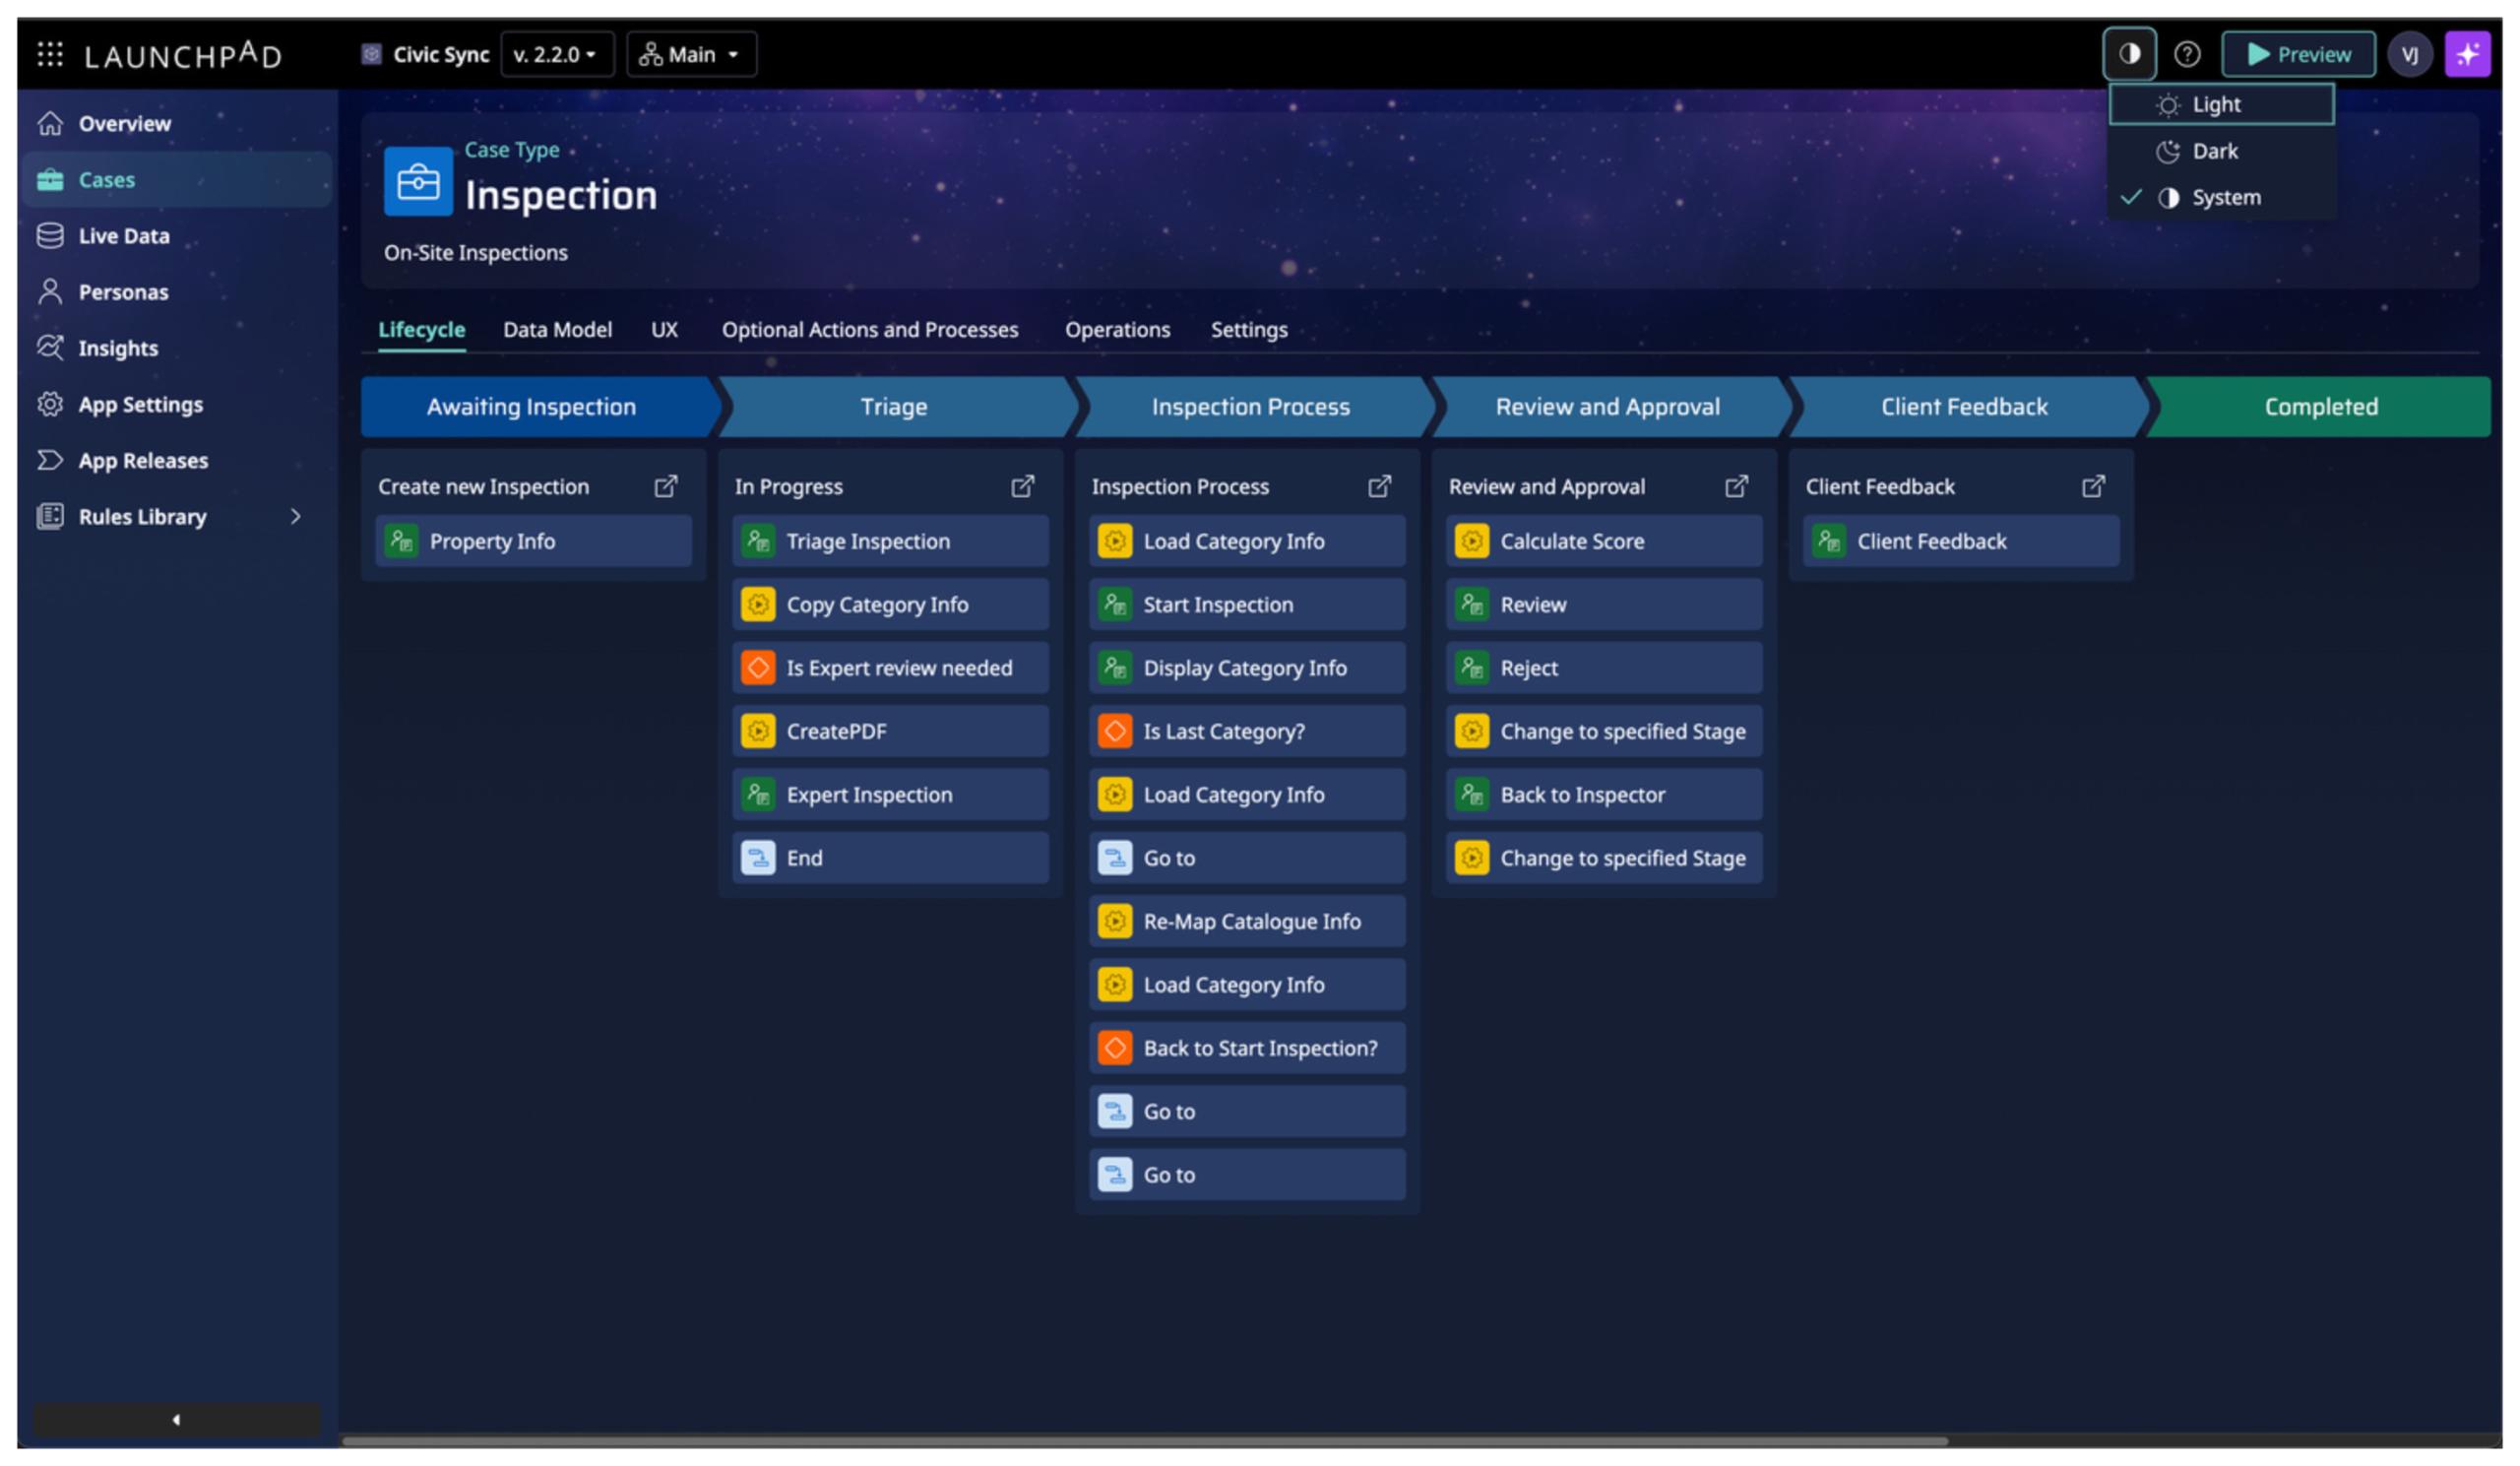Open the Main branch dropdown
This screenshot has width=2520, height=1466.
point(691,54)
